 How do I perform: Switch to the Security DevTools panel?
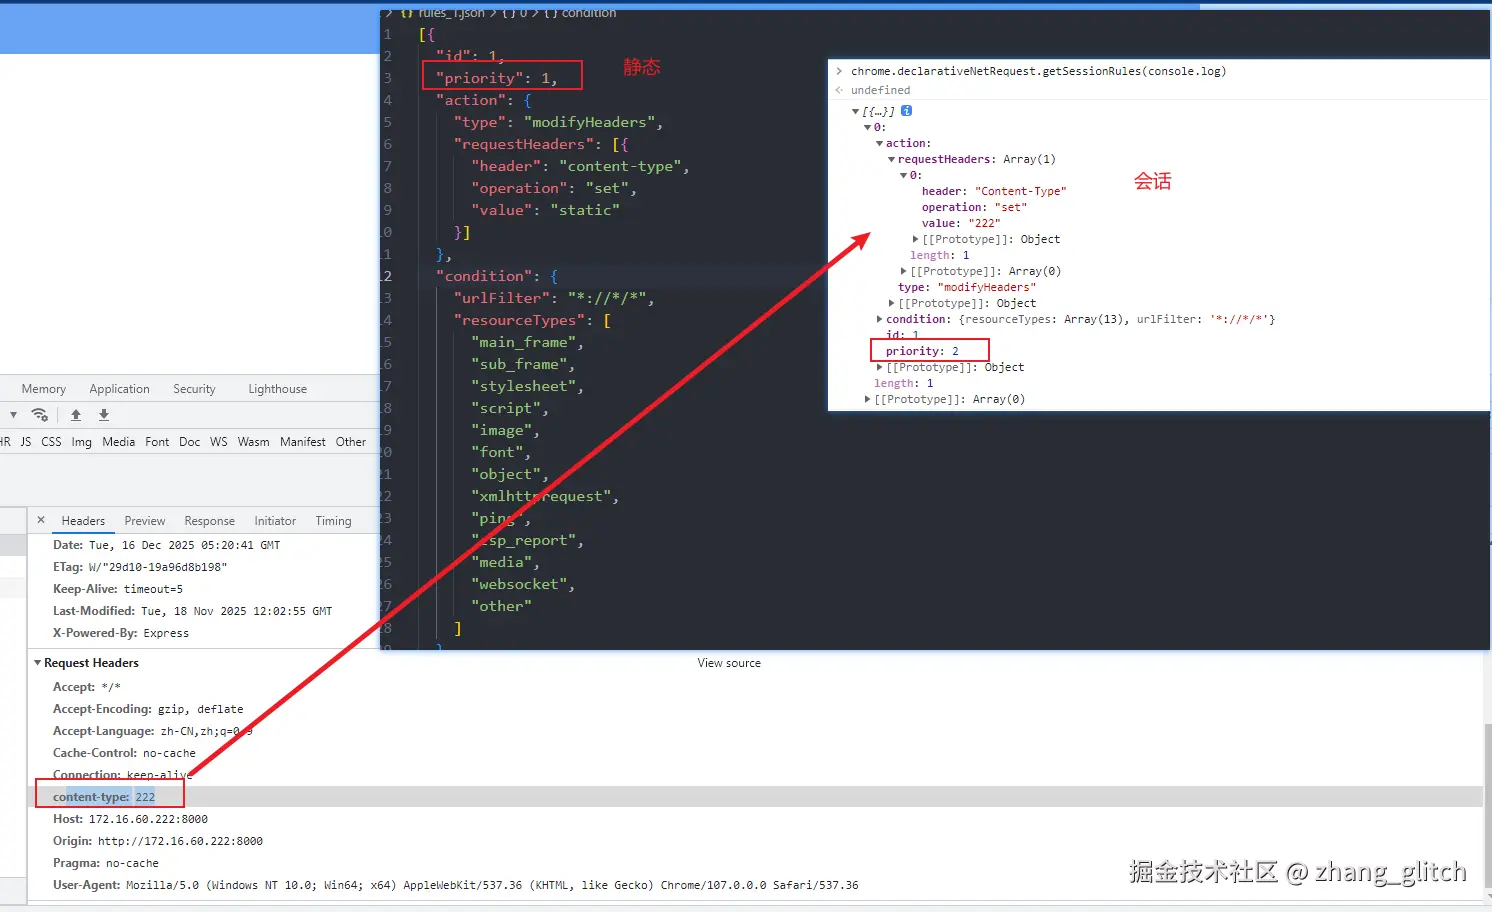(194, 389)
